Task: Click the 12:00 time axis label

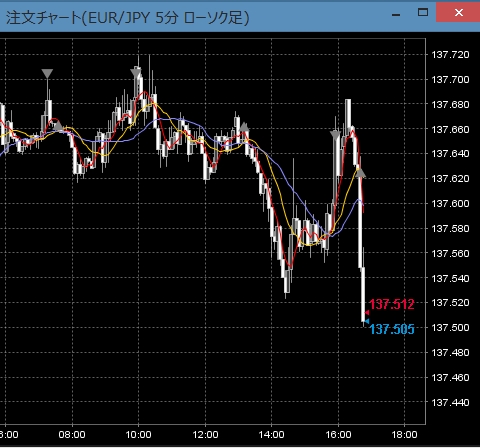Action: tap(205, 435)
